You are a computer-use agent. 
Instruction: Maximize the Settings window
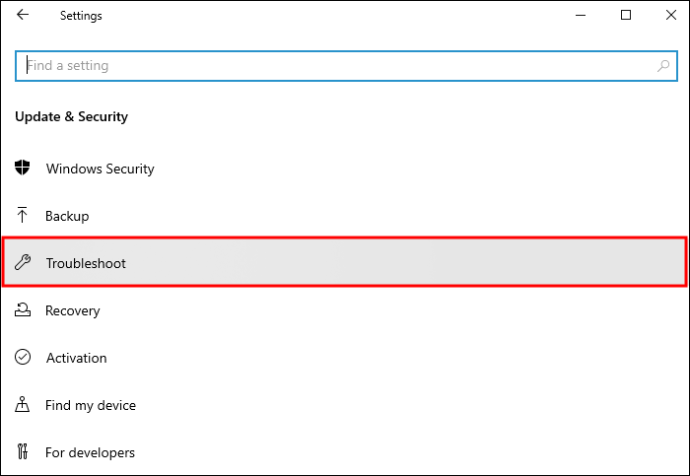[x=626, y=15]
